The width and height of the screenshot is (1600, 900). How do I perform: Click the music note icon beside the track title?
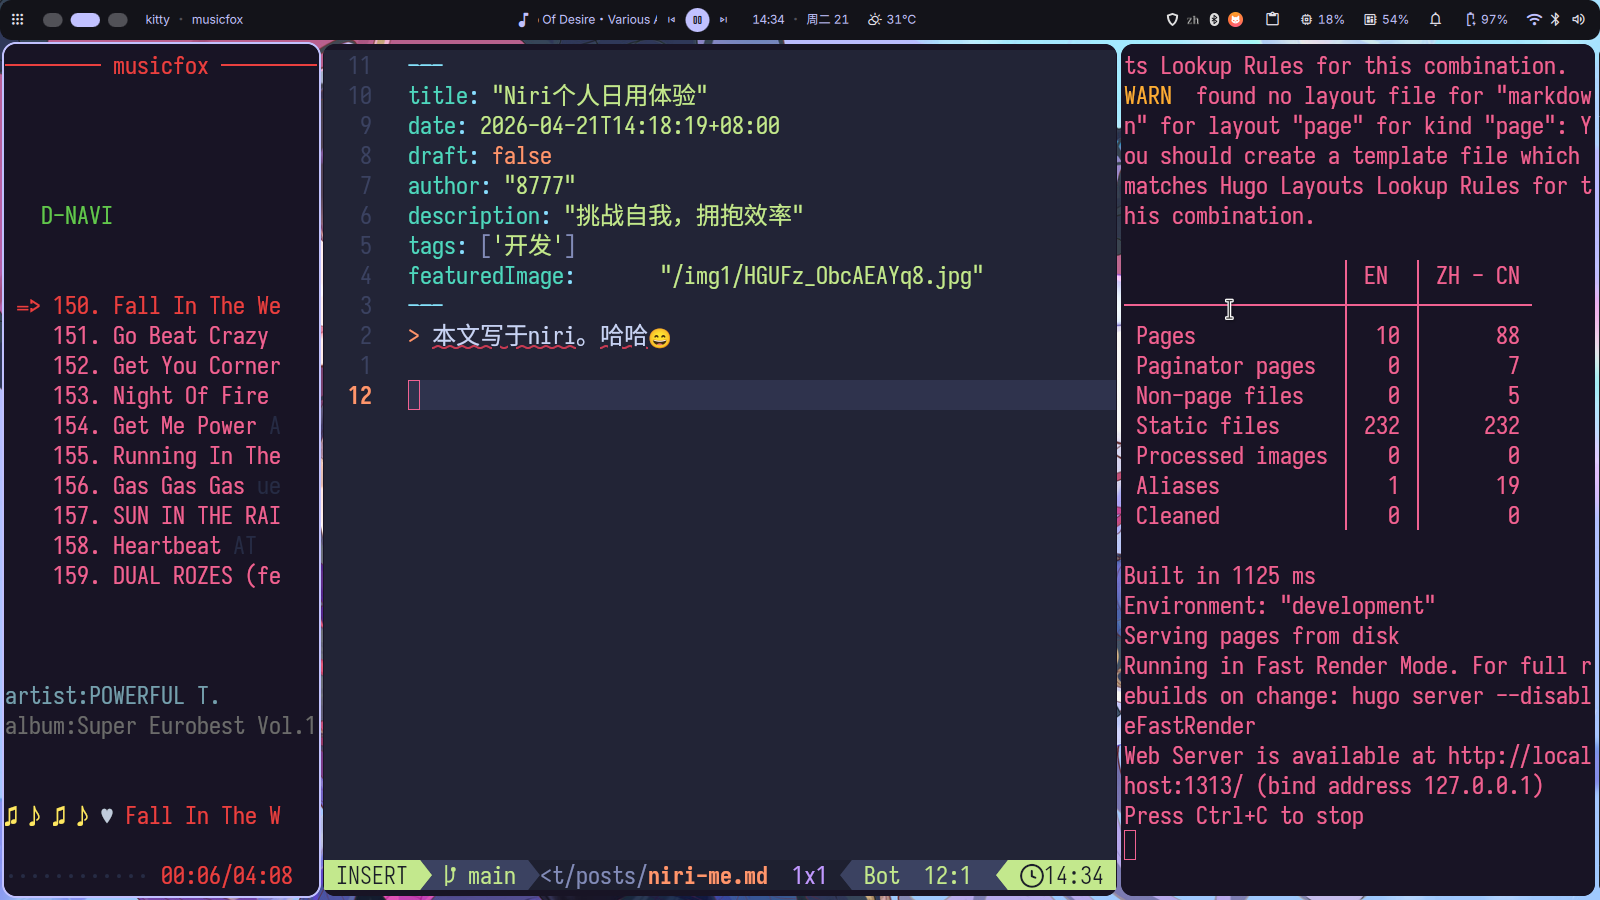[x=524, y=18]
